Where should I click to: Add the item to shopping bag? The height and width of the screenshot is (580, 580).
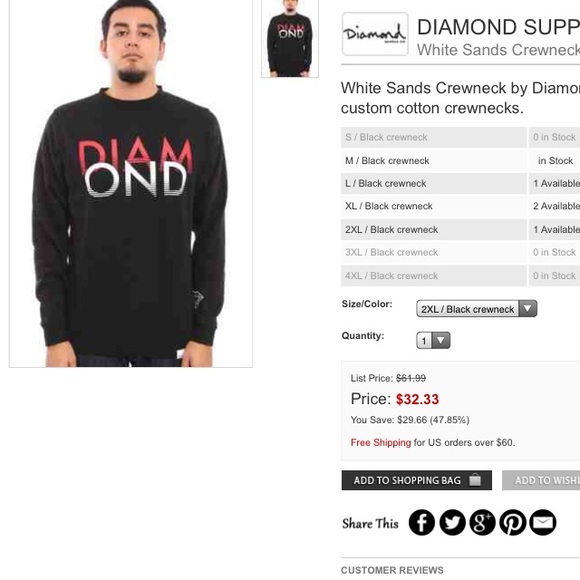click(417, 480)
